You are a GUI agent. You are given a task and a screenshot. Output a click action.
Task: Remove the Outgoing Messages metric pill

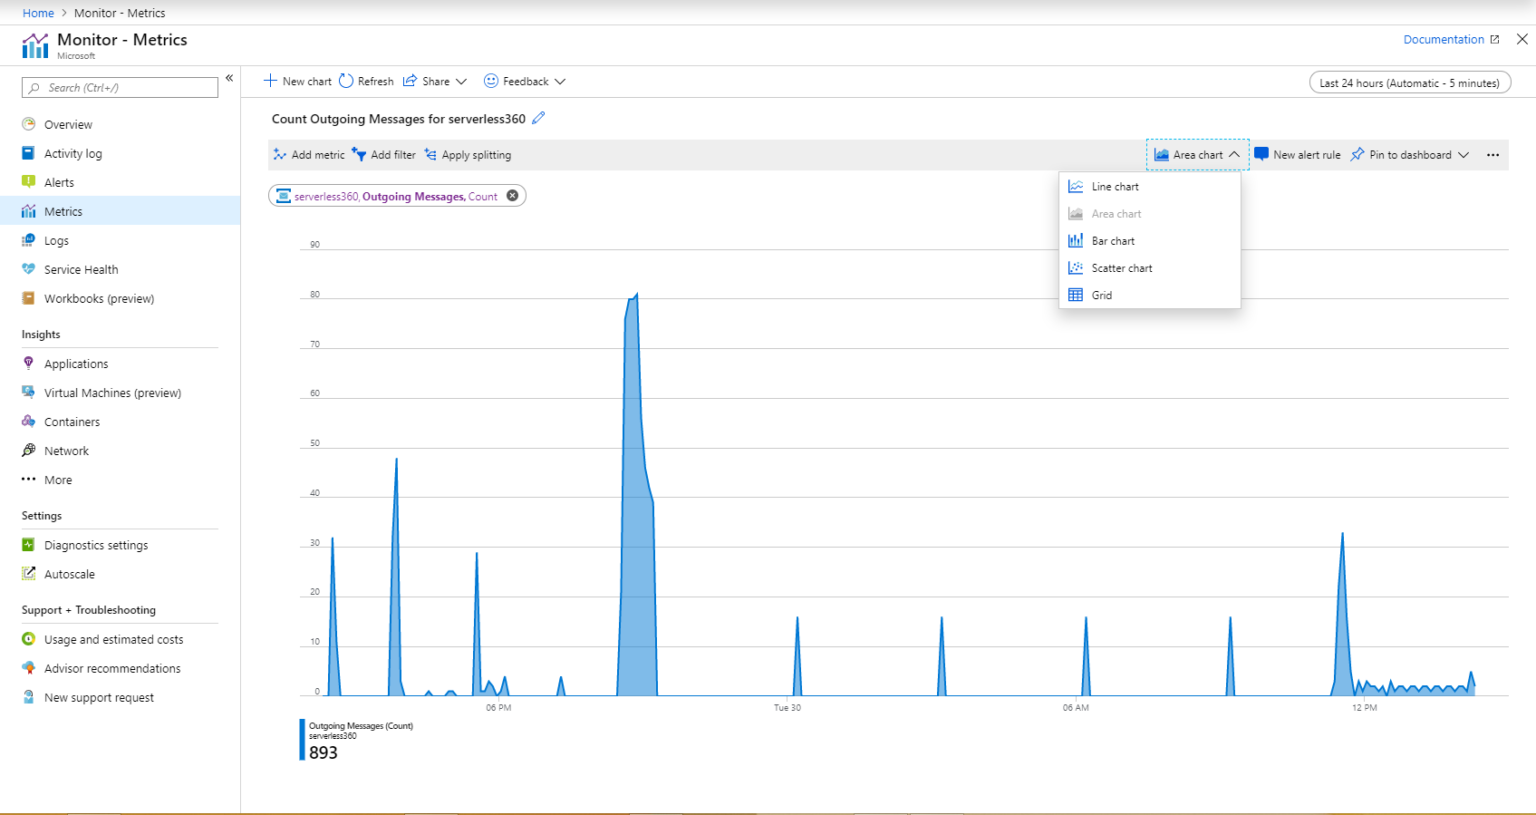tap(513, 195)
